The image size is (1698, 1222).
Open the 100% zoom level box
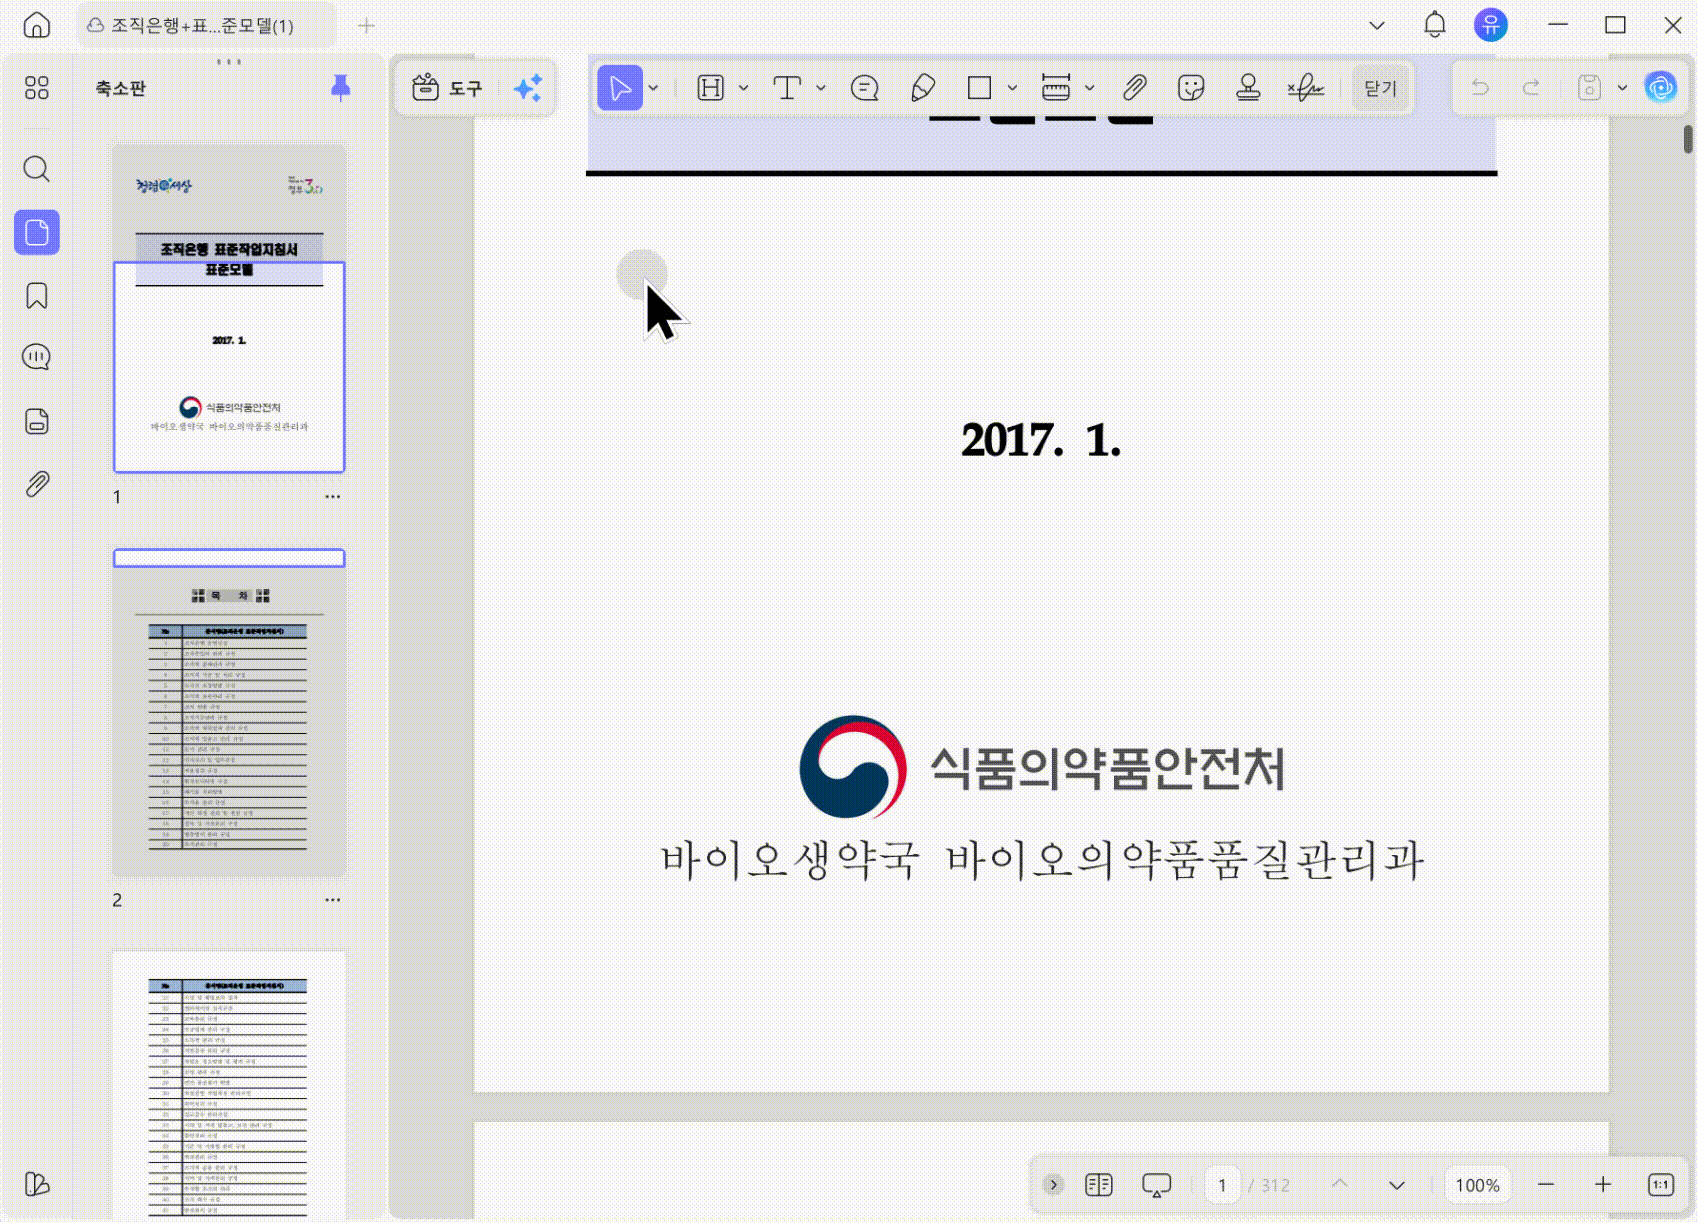tap(1477, 1185)
